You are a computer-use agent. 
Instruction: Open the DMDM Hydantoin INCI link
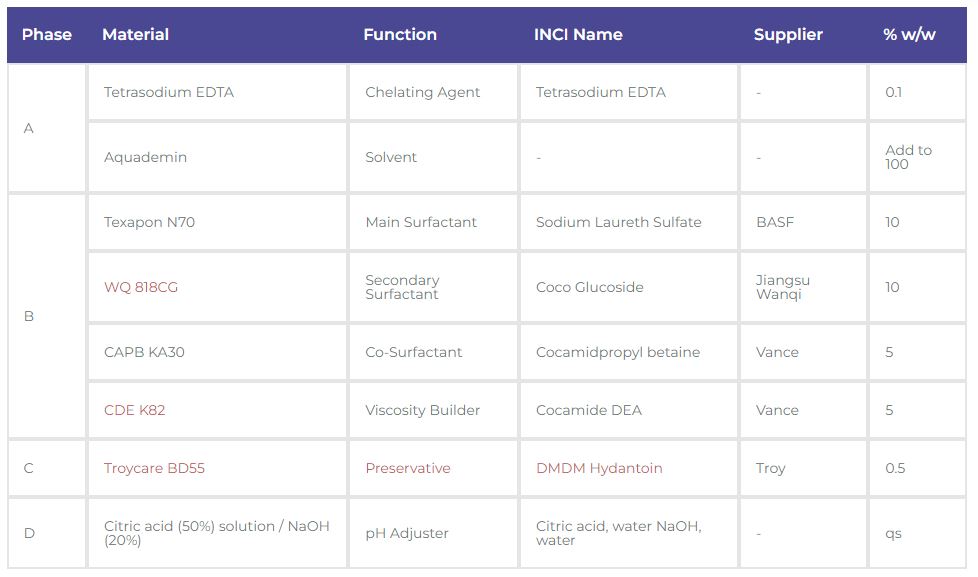click(599, 468)
